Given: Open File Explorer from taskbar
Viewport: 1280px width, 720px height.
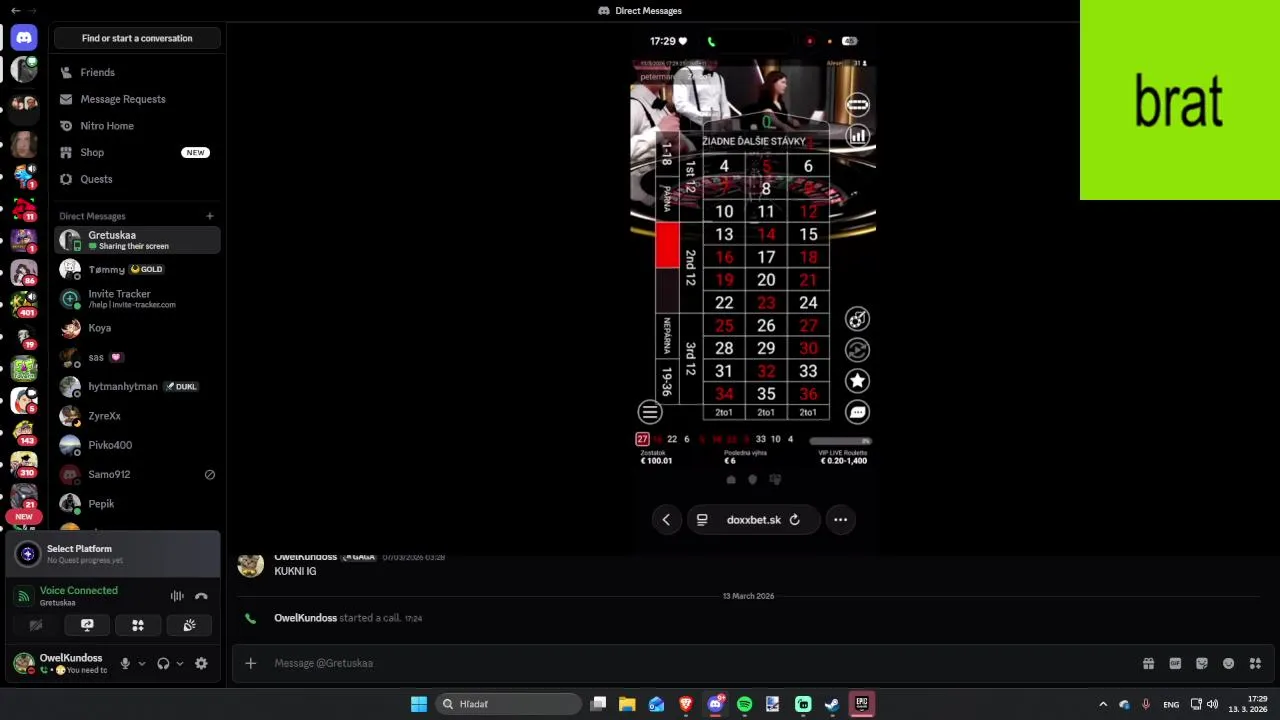Looking at the screenshot, I should [x=627, y=704].
